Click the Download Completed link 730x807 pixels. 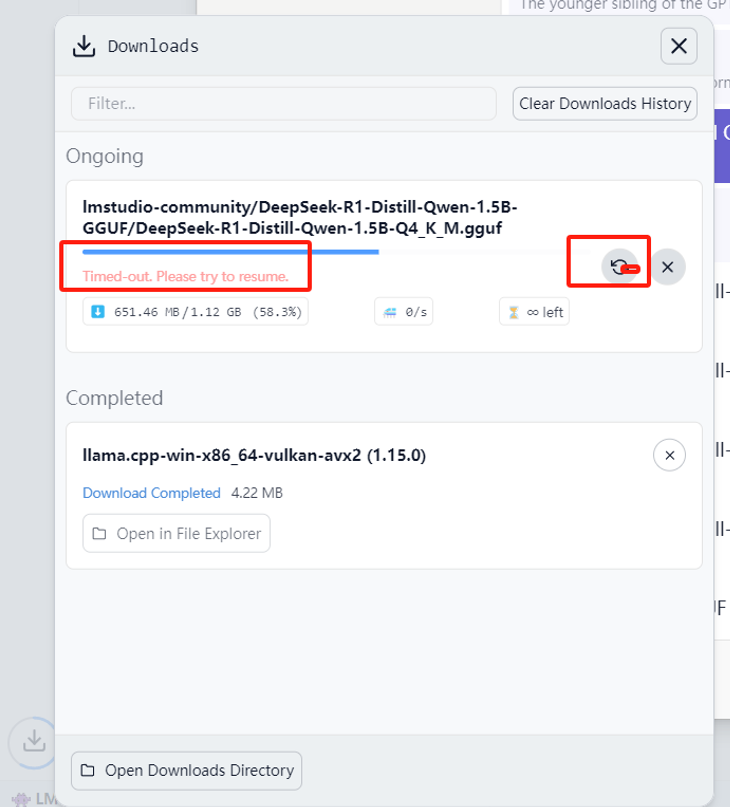point(151,493)
